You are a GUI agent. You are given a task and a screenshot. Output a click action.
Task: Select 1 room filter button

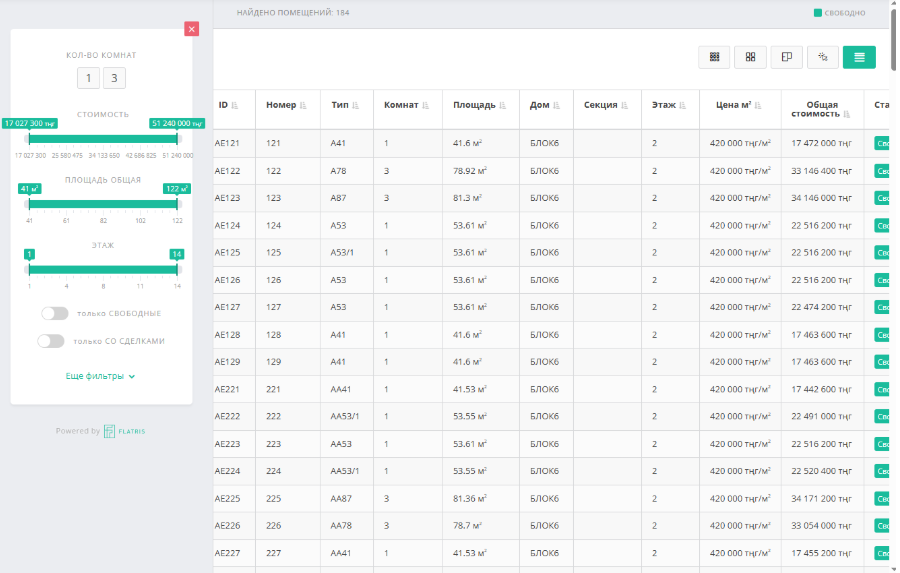tap(88, 79)
